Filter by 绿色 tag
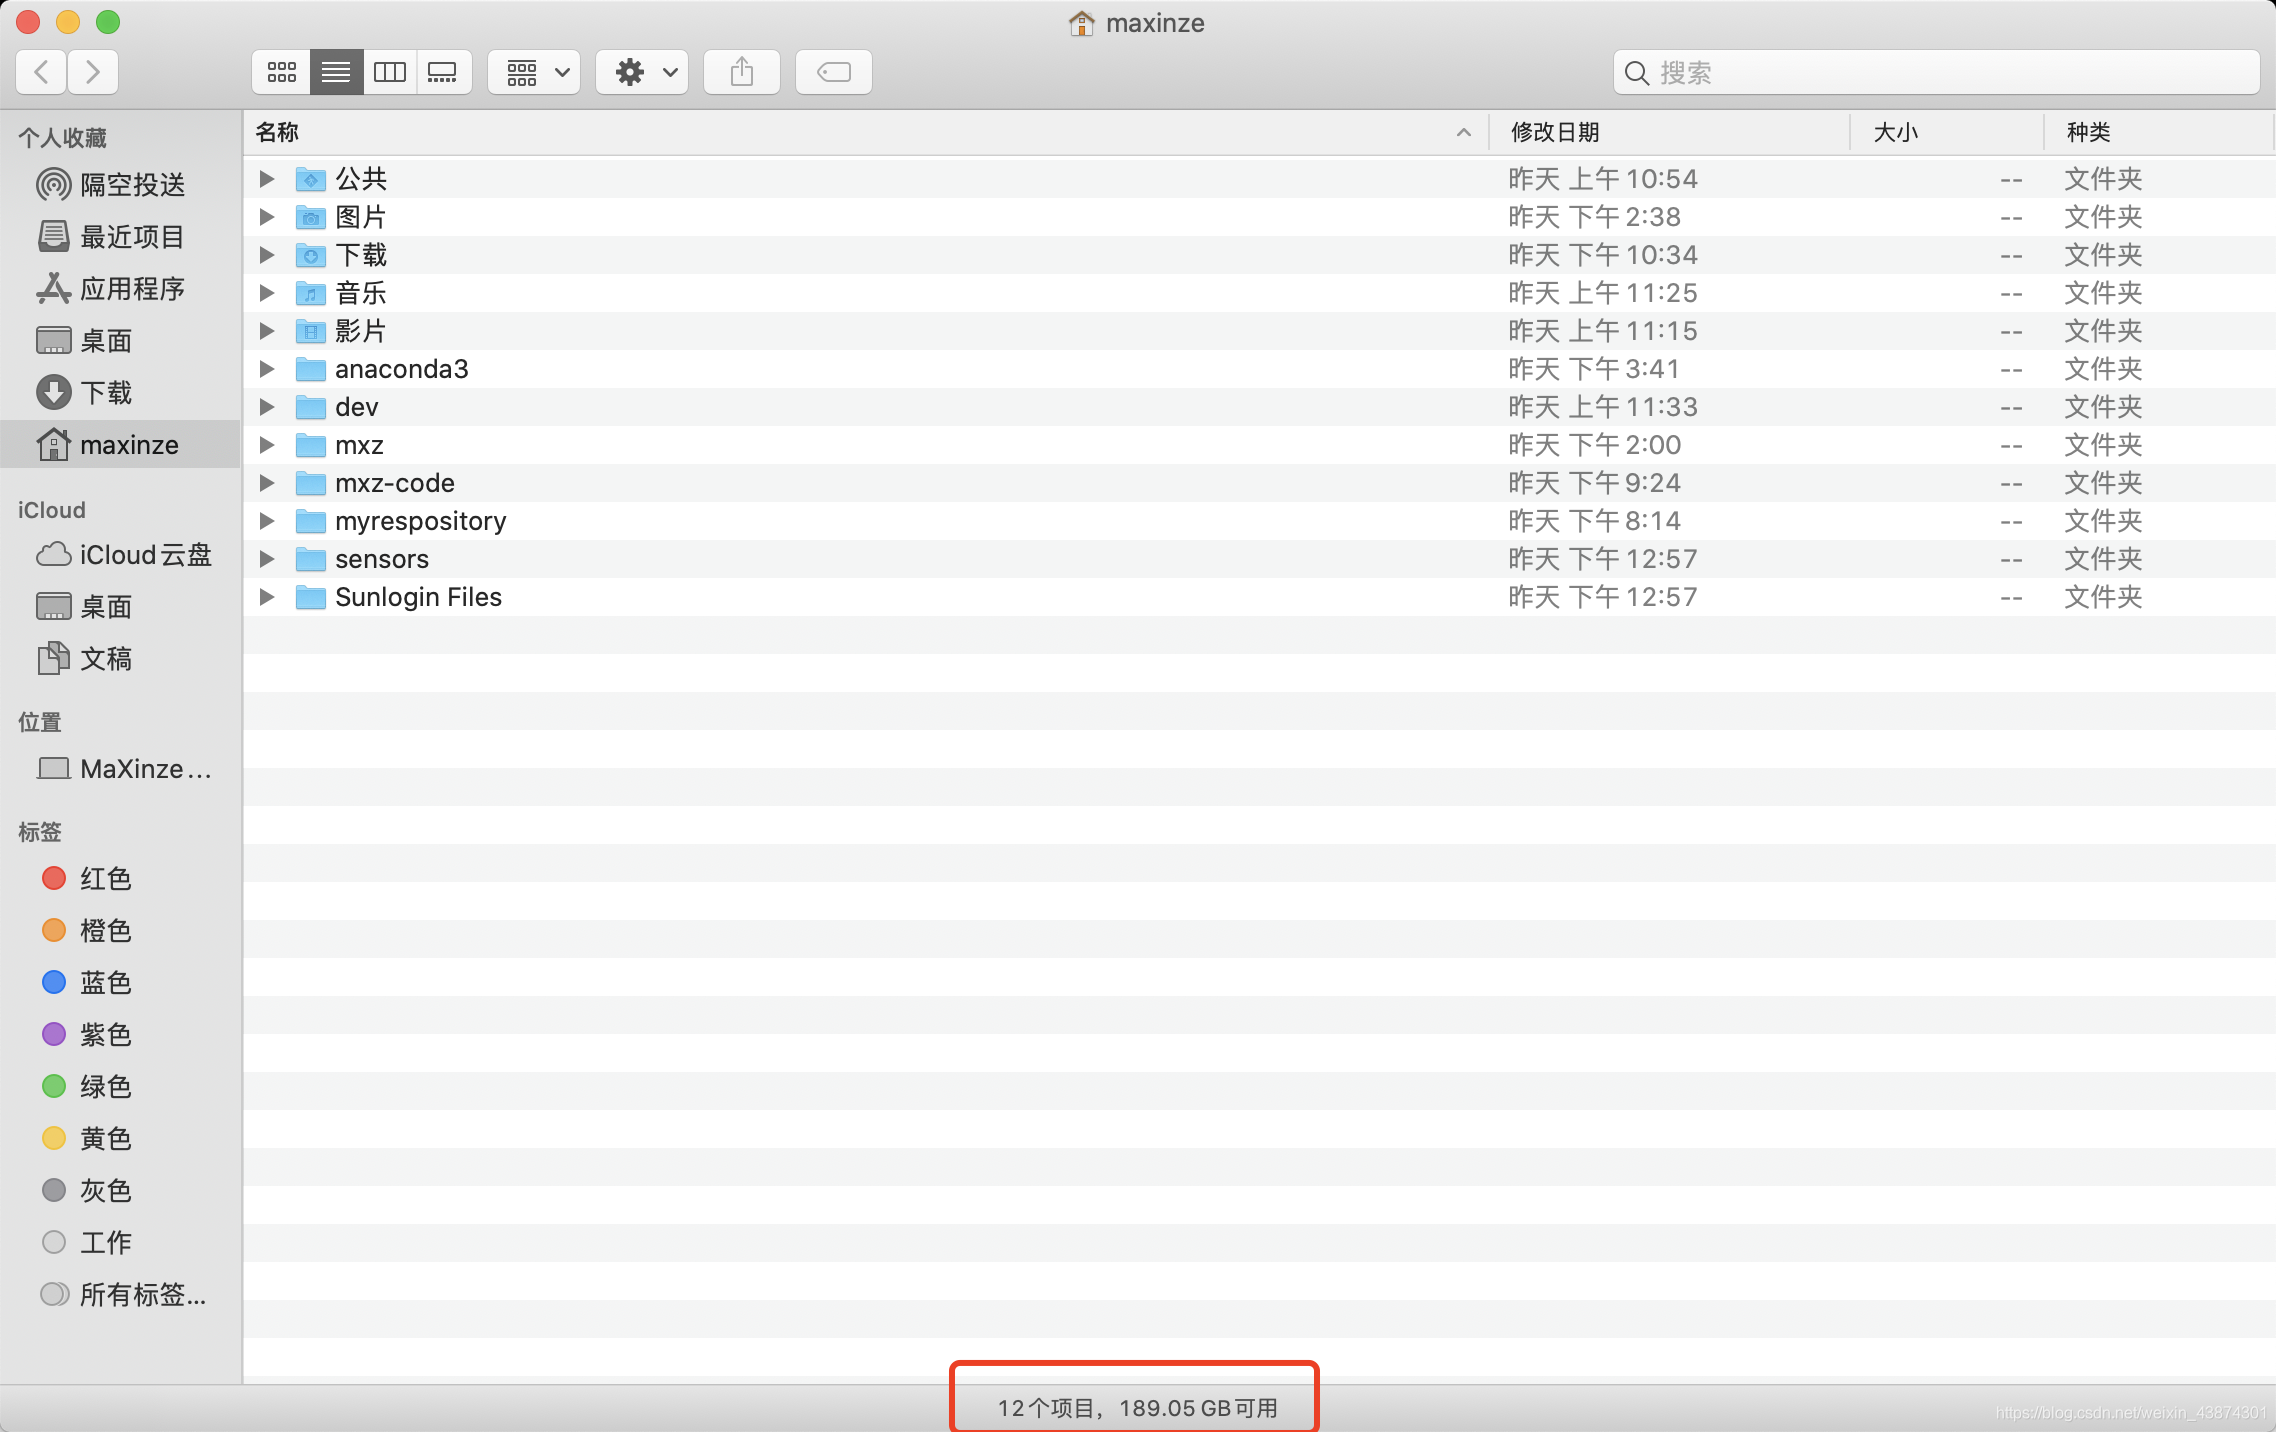 click(x=120, y=1087)
